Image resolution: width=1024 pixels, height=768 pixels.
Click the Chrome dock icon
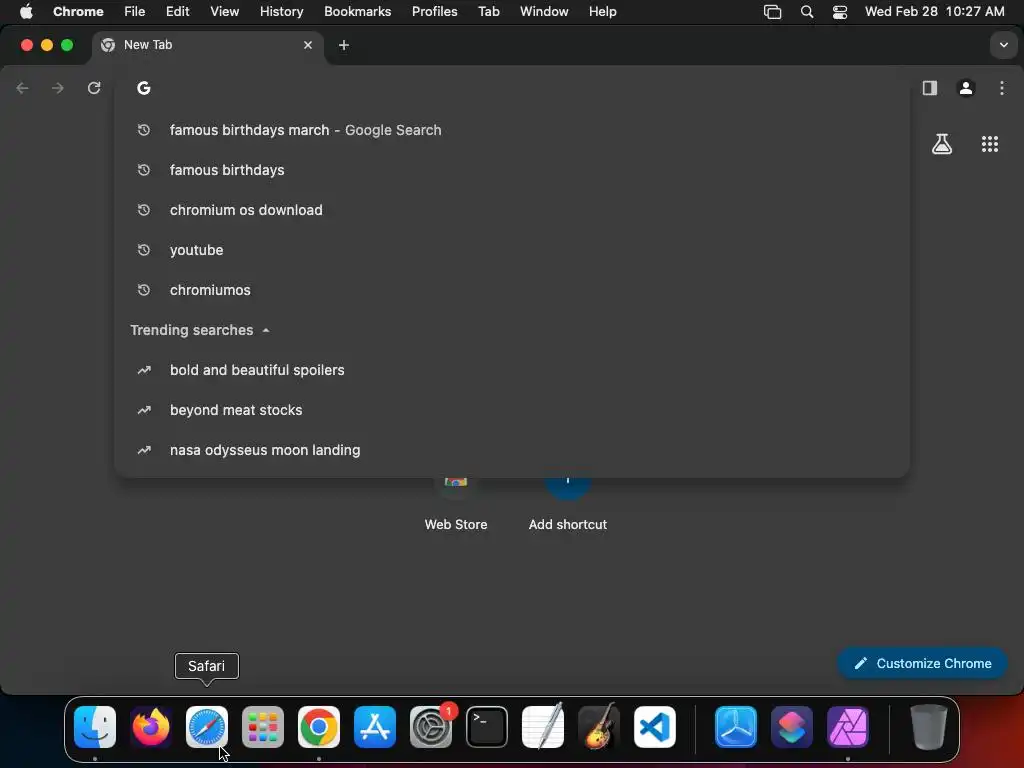(319, 727)
